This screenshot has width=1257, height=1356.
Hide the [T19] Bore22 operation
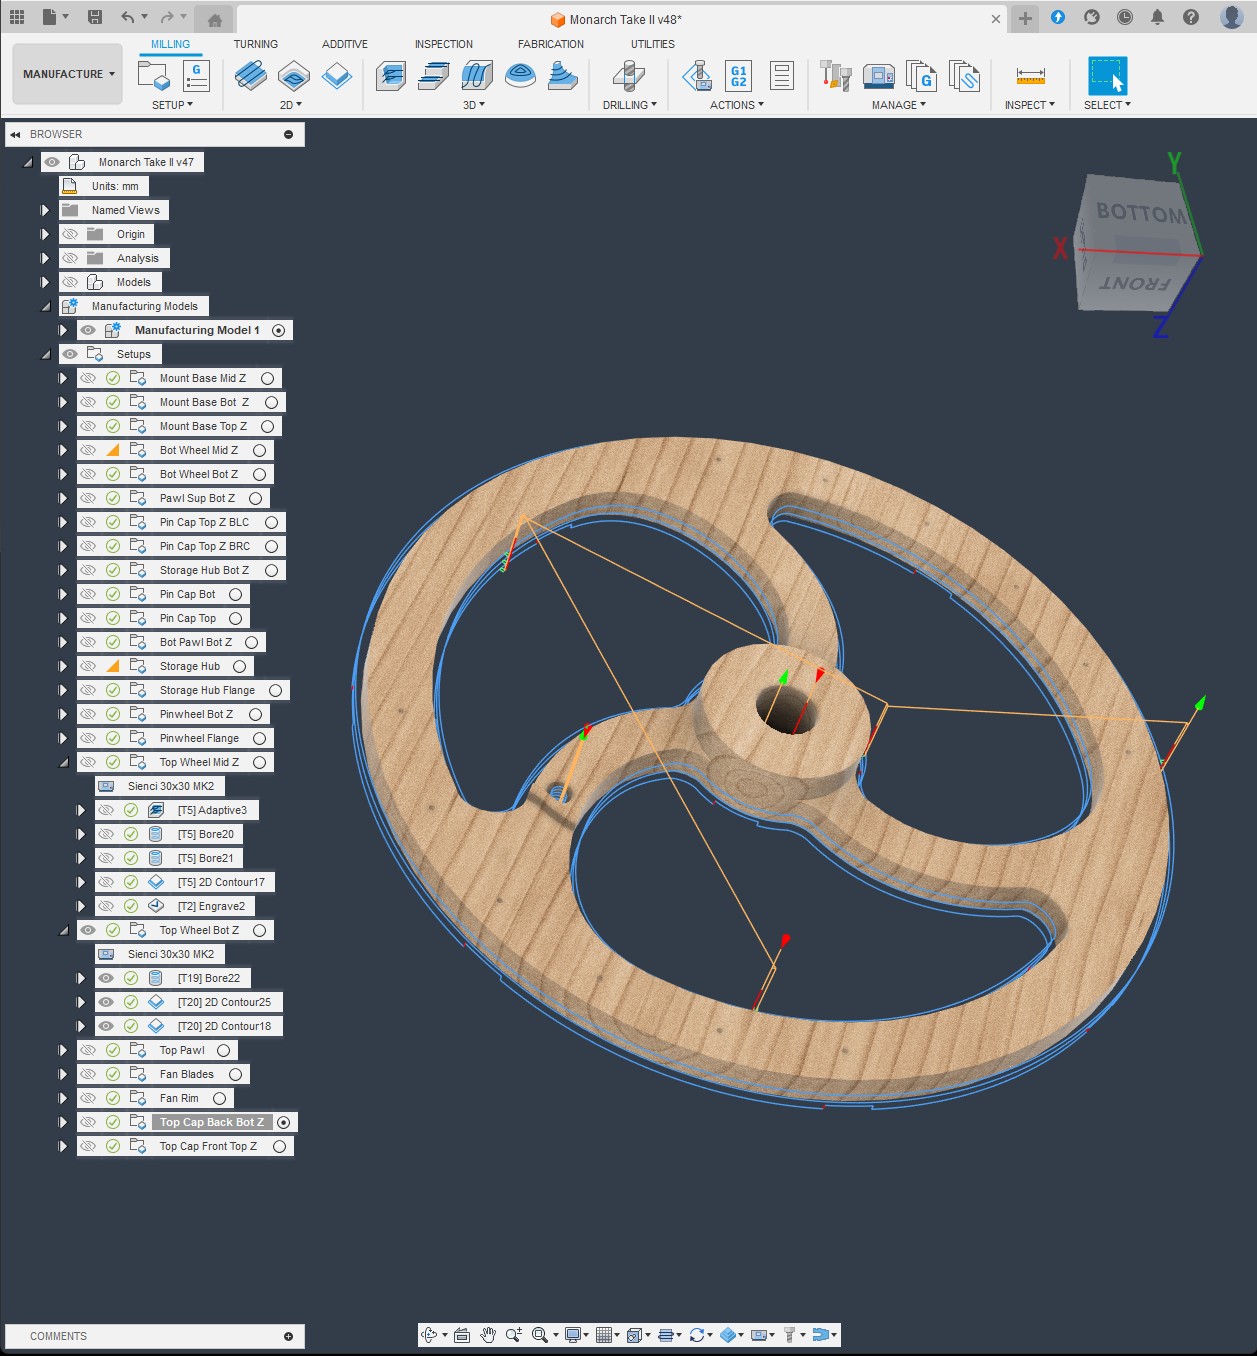coord(106,978)
